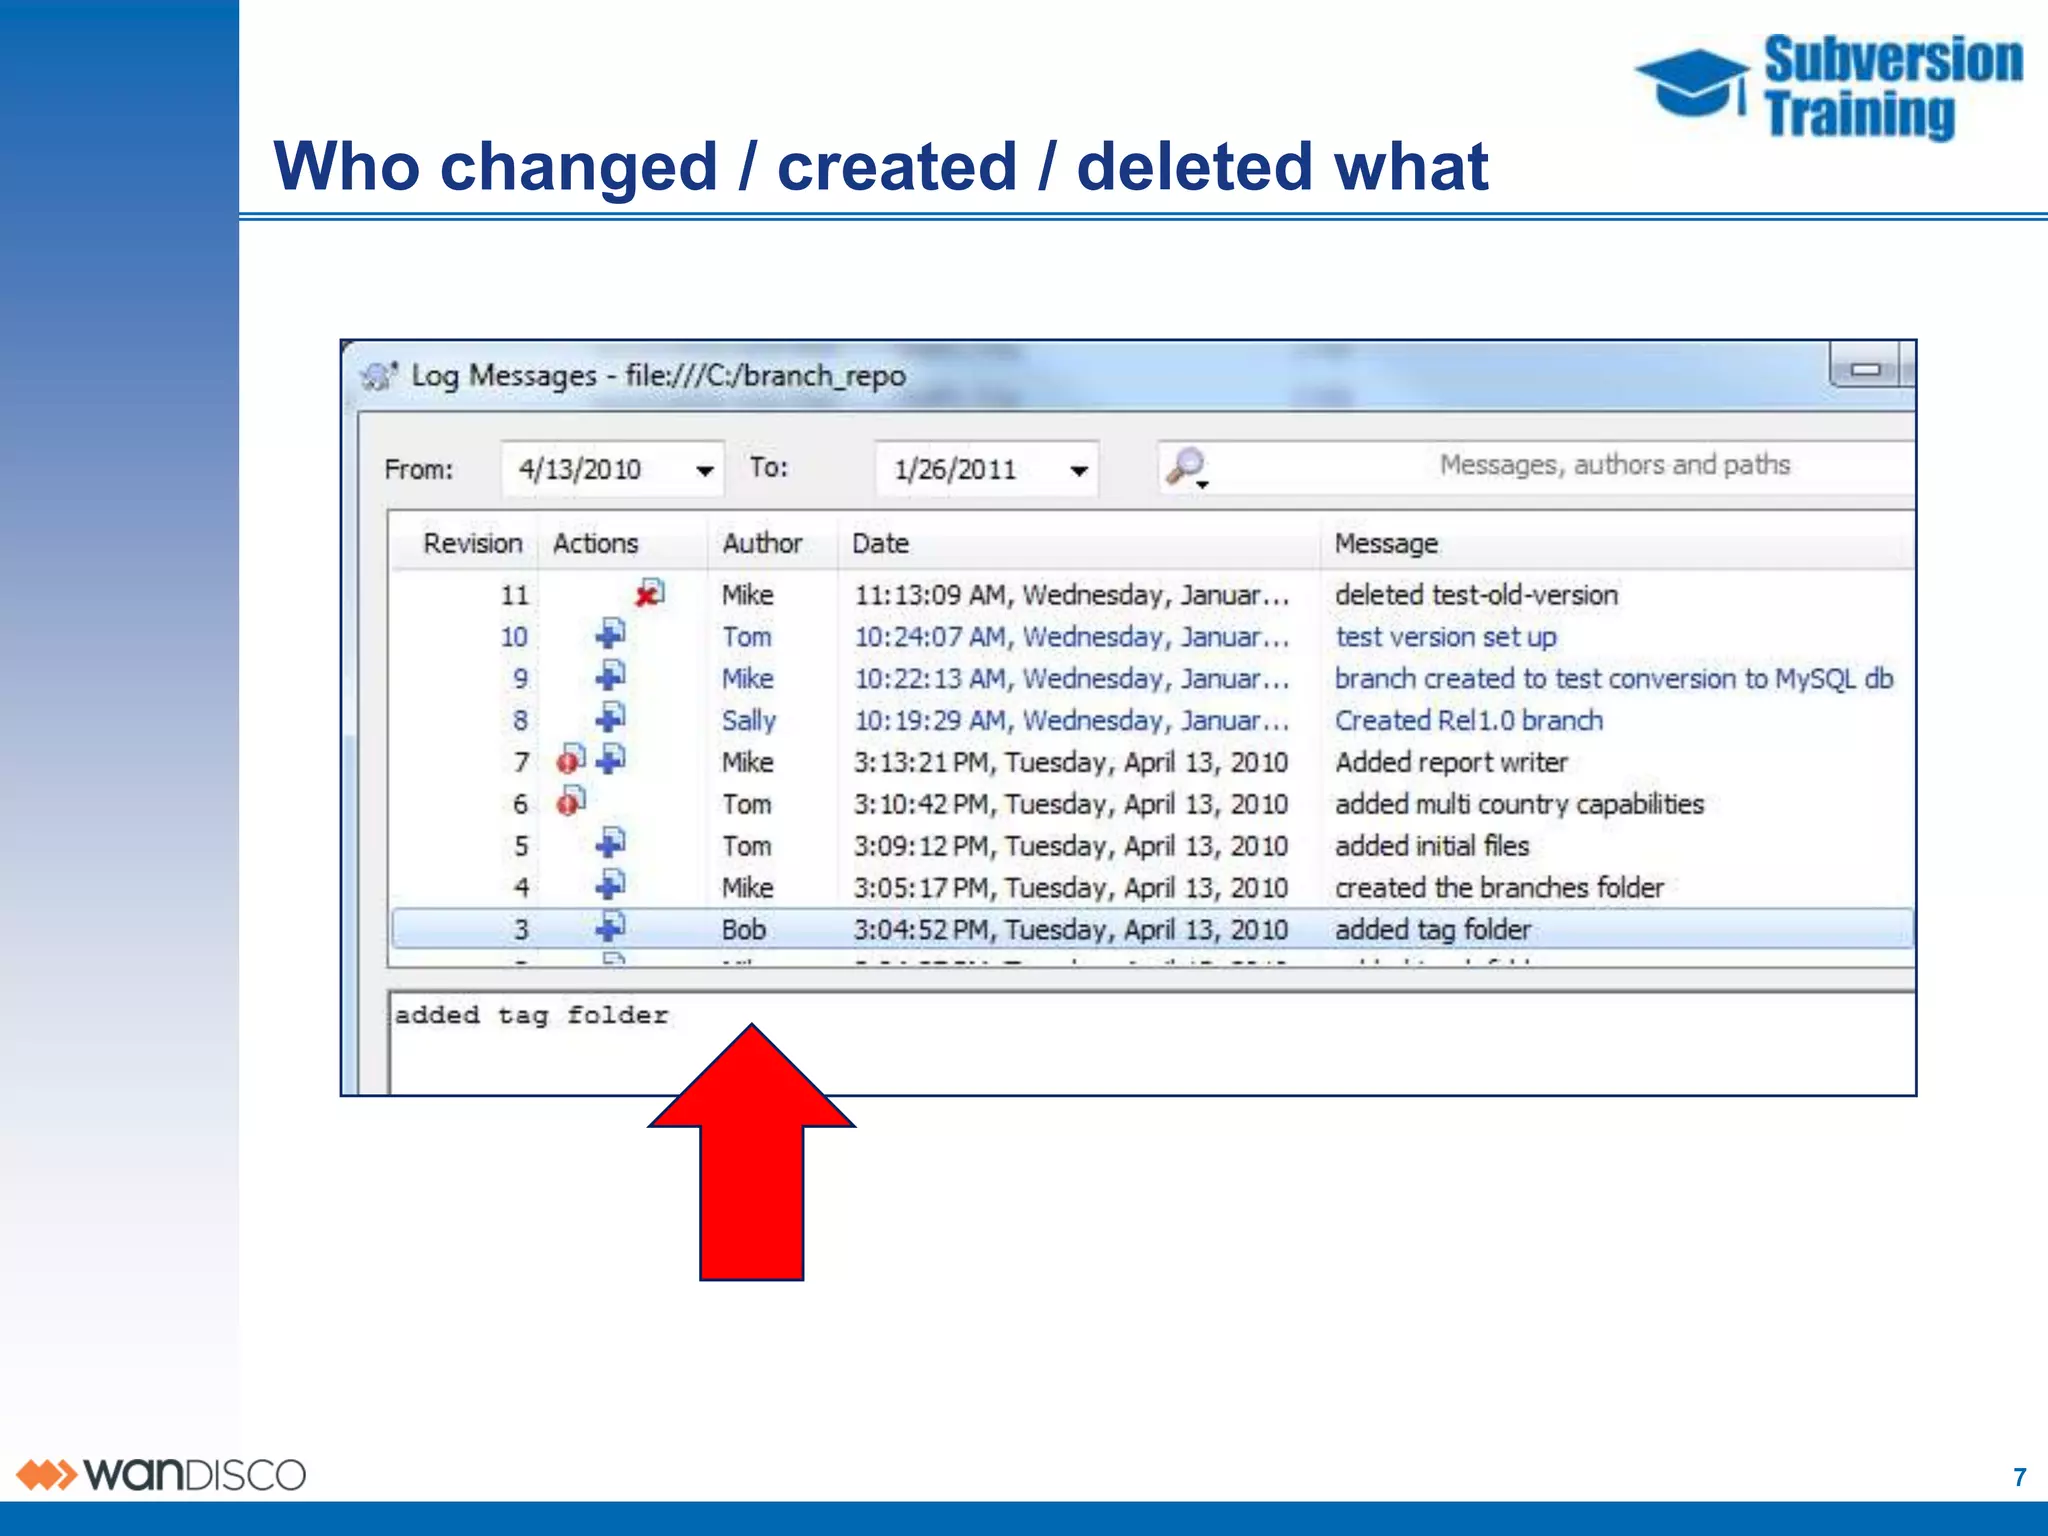
Task: Click the added action icon in revision 5
Action: (x=610, y=843)
